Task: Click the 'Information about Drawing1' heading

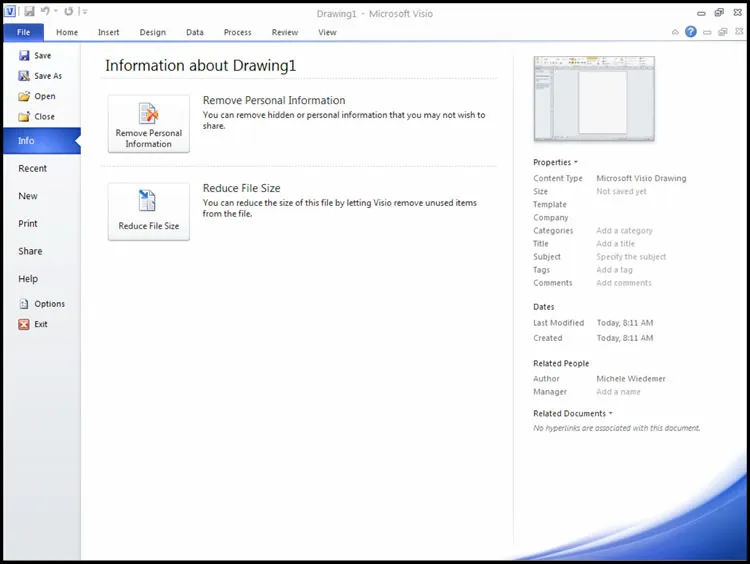Action: coord(200,66)
